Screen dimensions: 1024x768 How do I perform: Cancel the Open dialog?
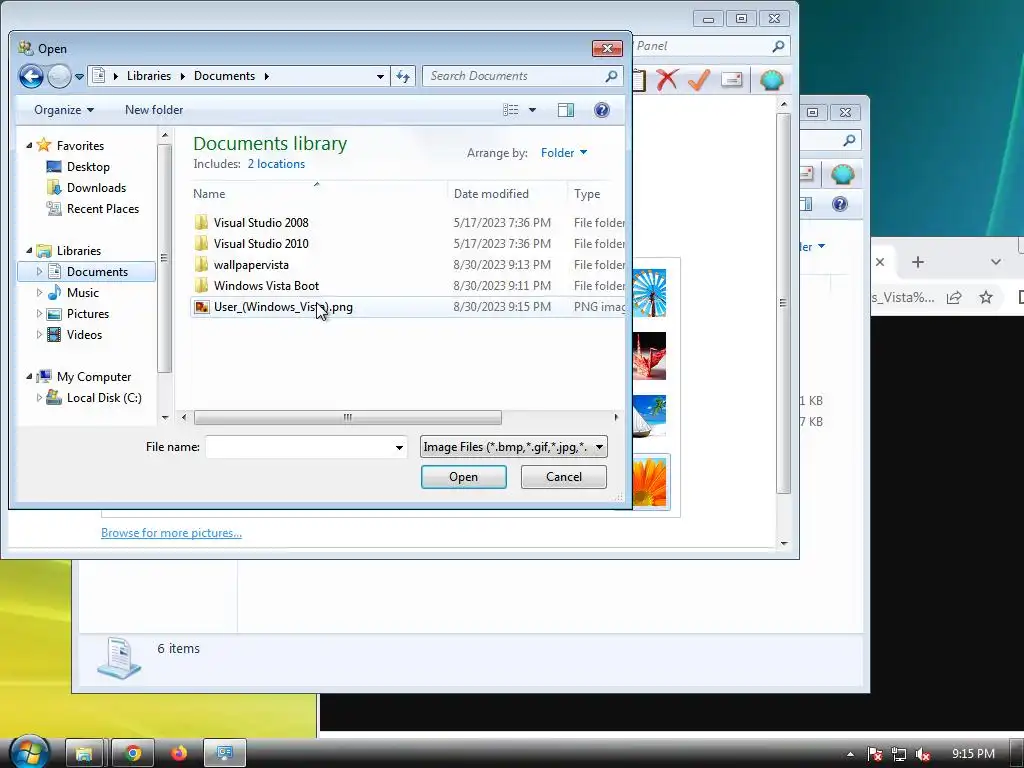pos(564,477)
